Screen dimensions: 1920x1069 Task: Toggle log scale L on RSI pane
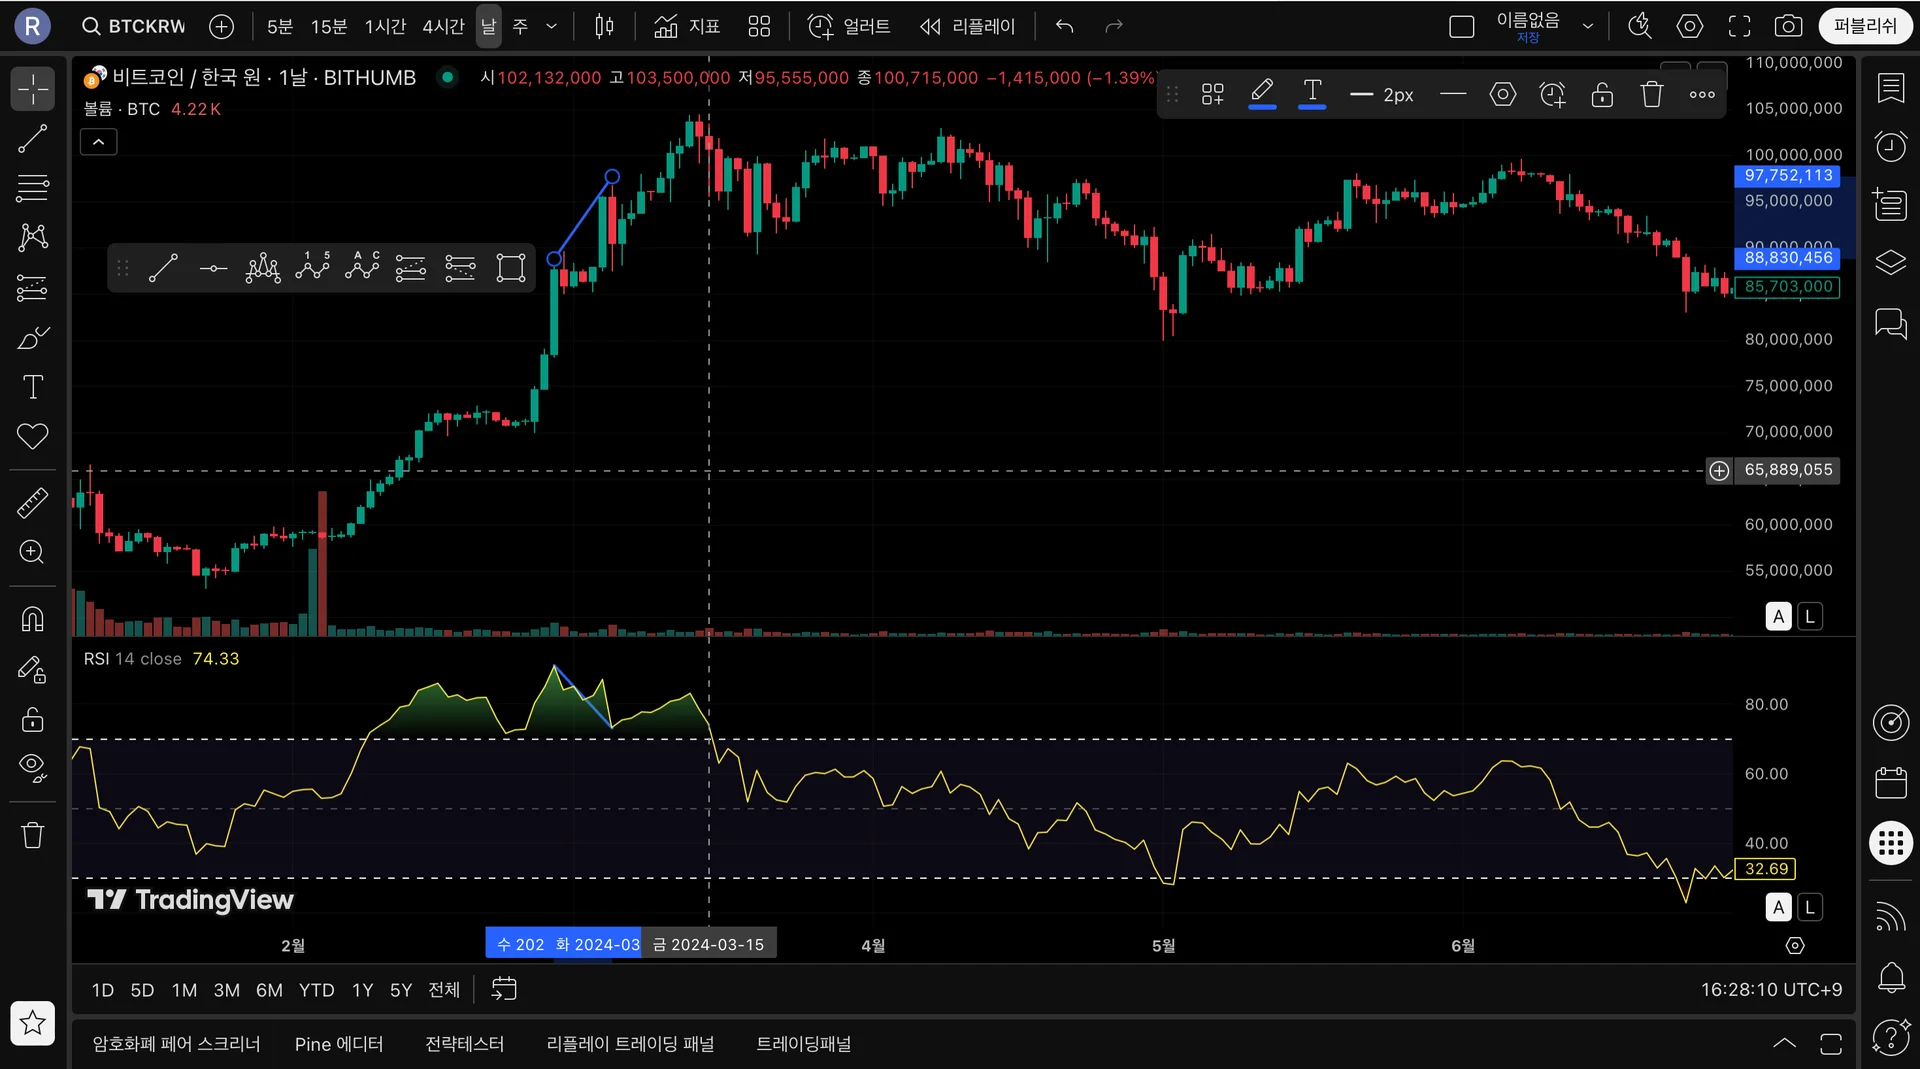point(1809,907)
